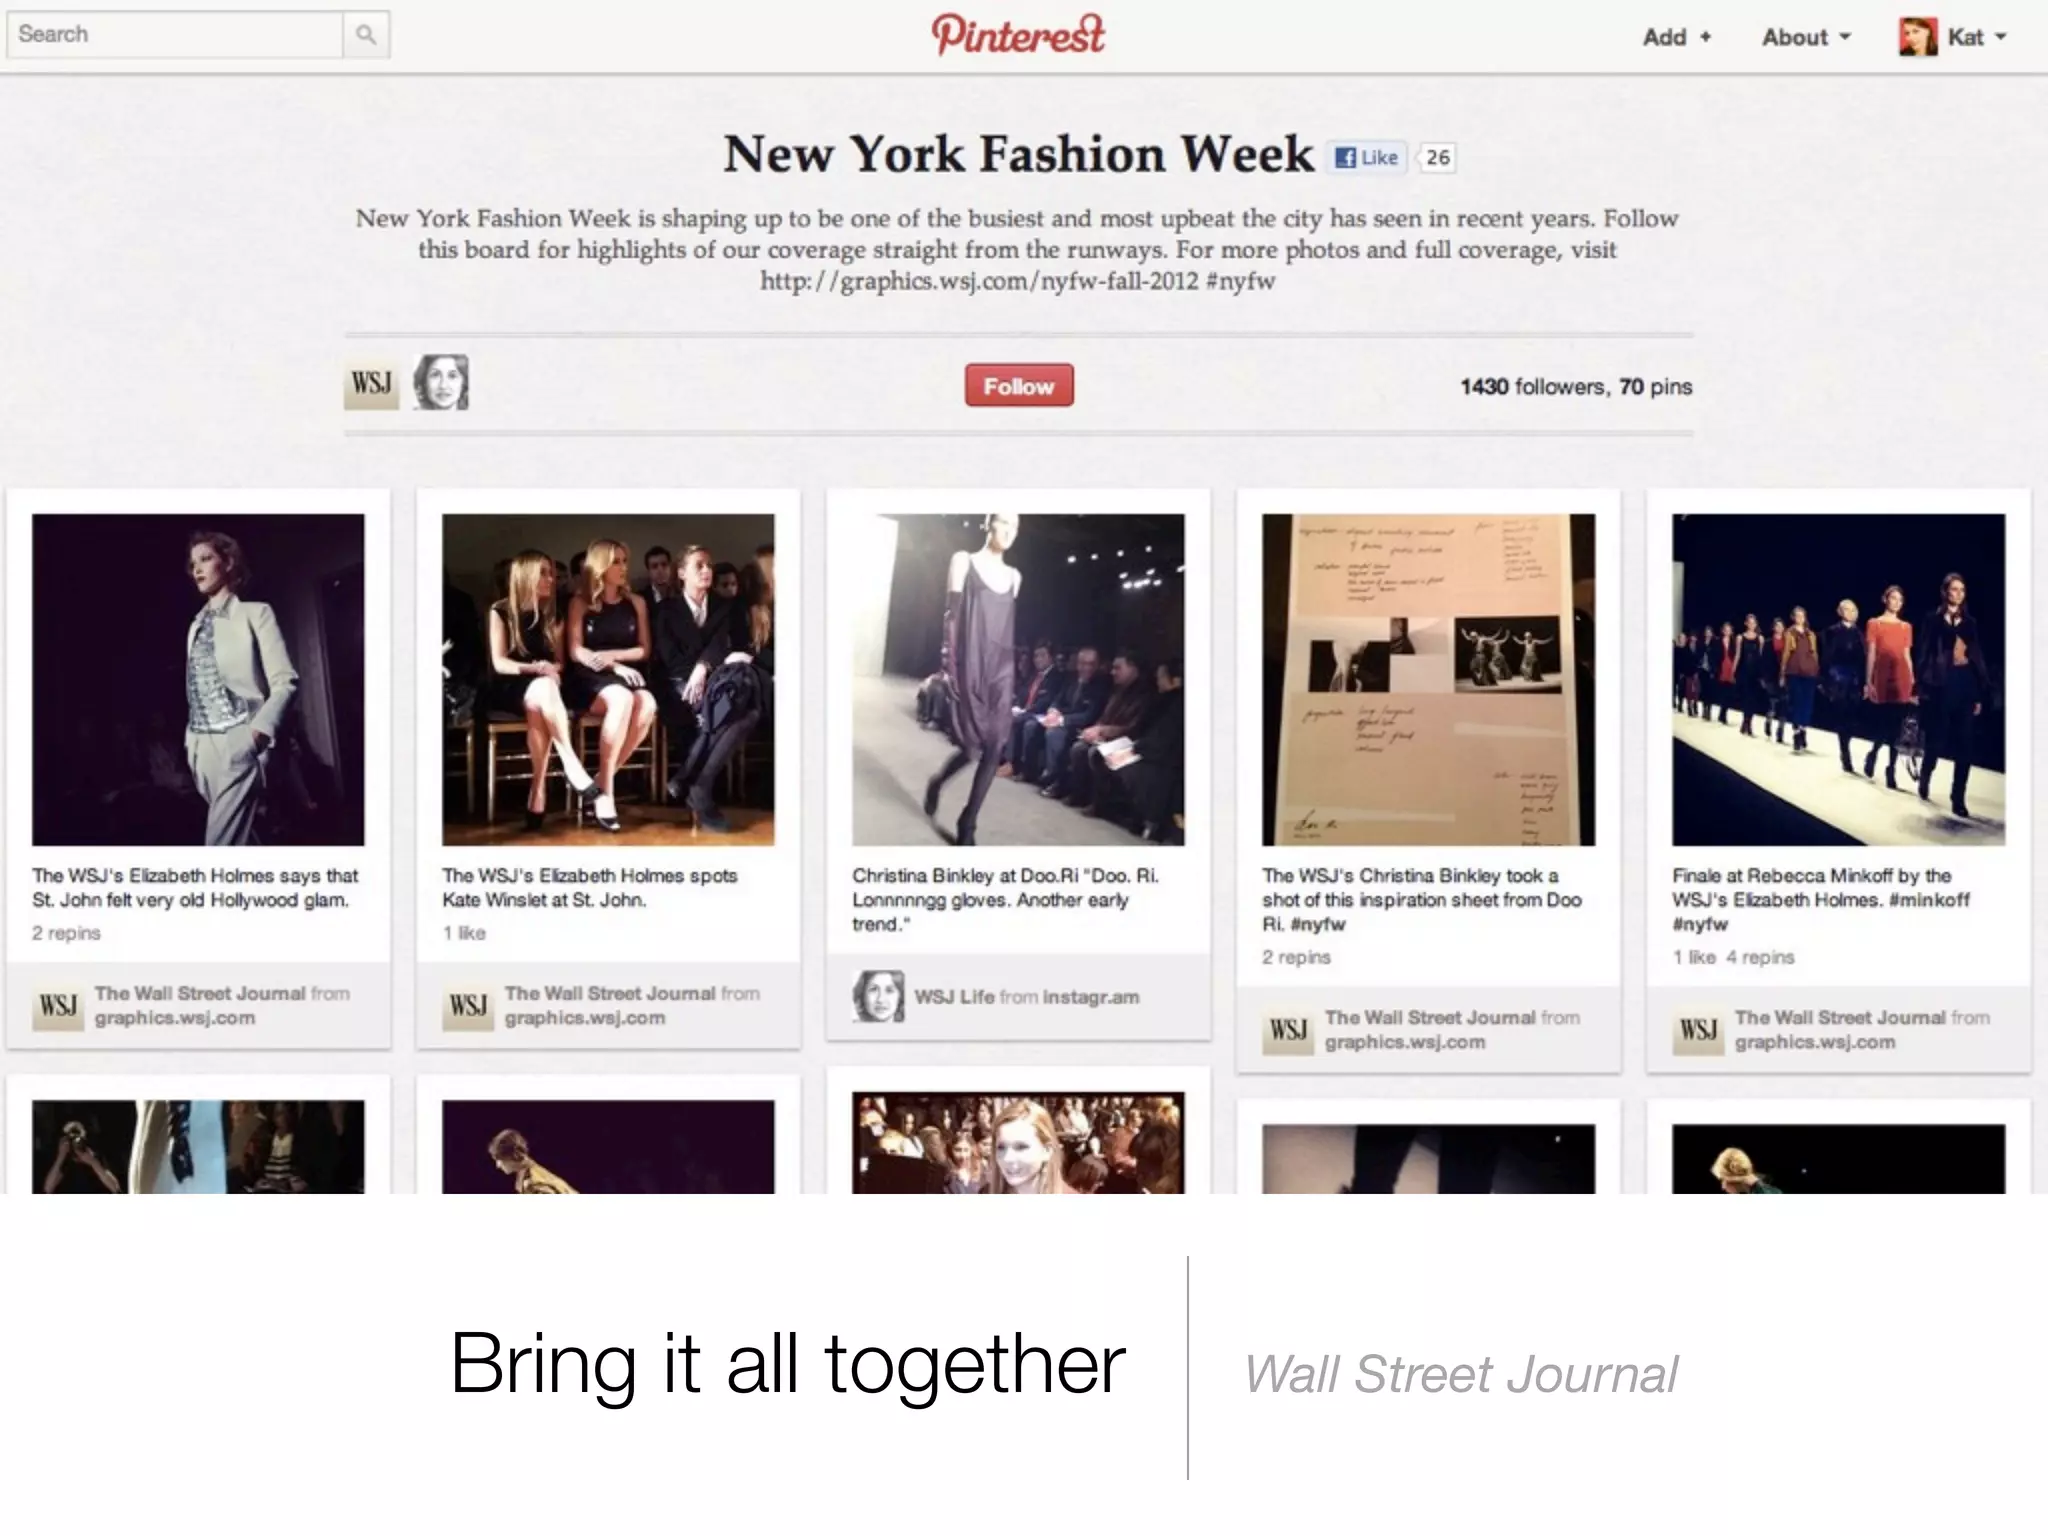Click '2 repins' under Hollywood glam pin
This screenshot has height=1536, width=2048.
66,933
